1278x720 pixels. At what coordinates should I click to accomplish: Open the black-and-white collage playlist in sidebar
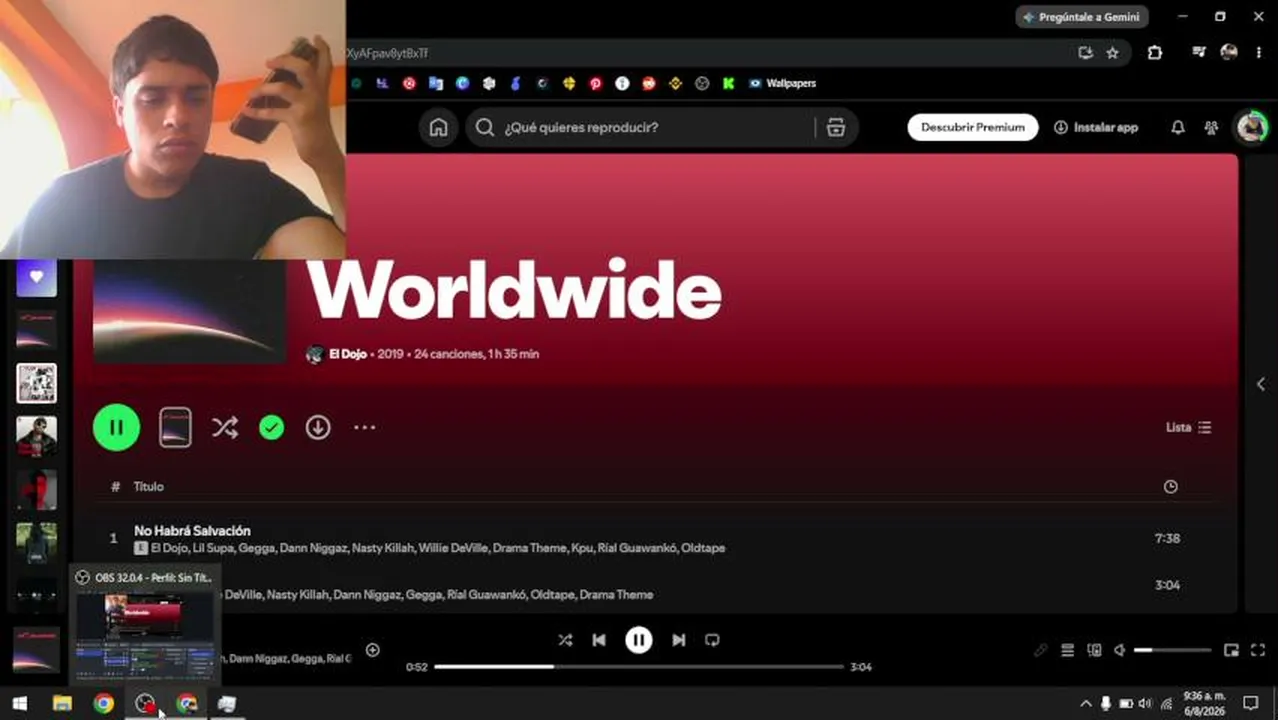point(36,383)
